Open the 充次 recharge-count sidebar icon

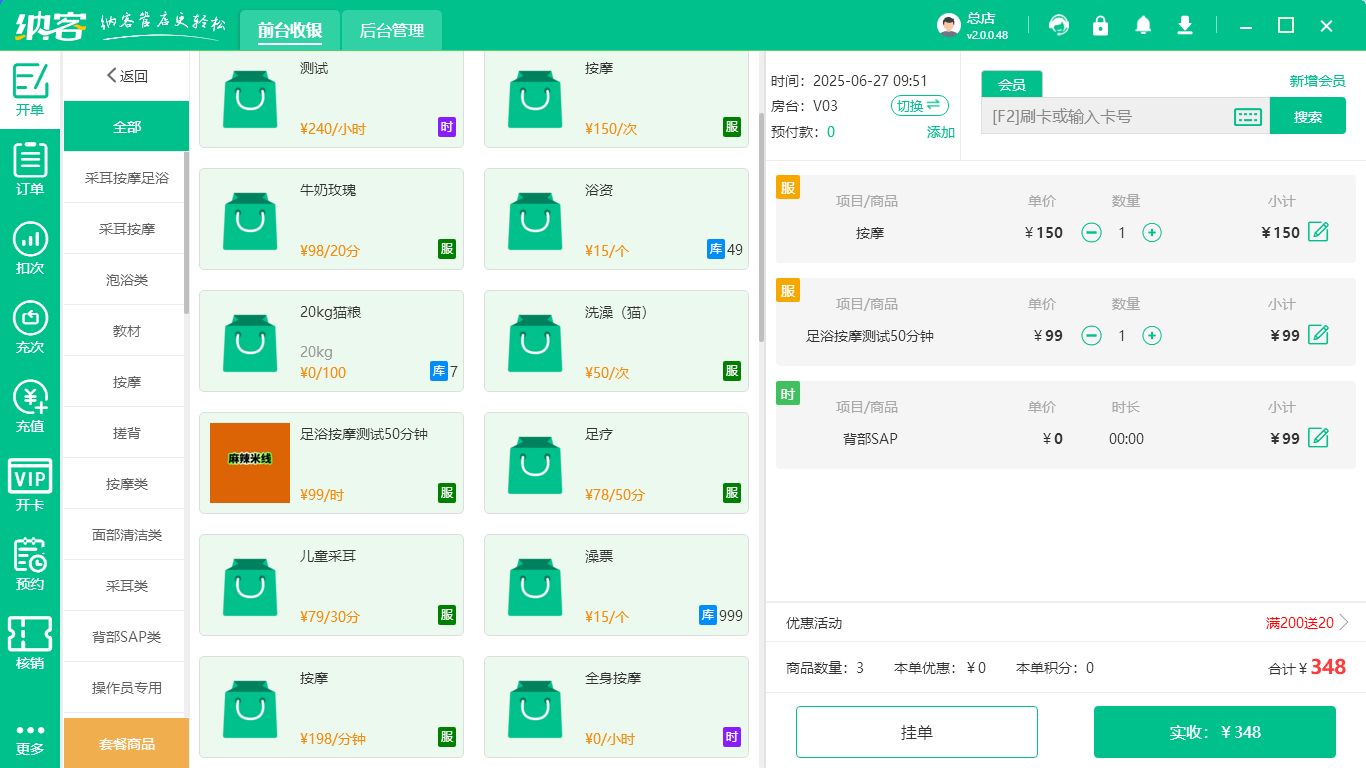coord(30,327)
